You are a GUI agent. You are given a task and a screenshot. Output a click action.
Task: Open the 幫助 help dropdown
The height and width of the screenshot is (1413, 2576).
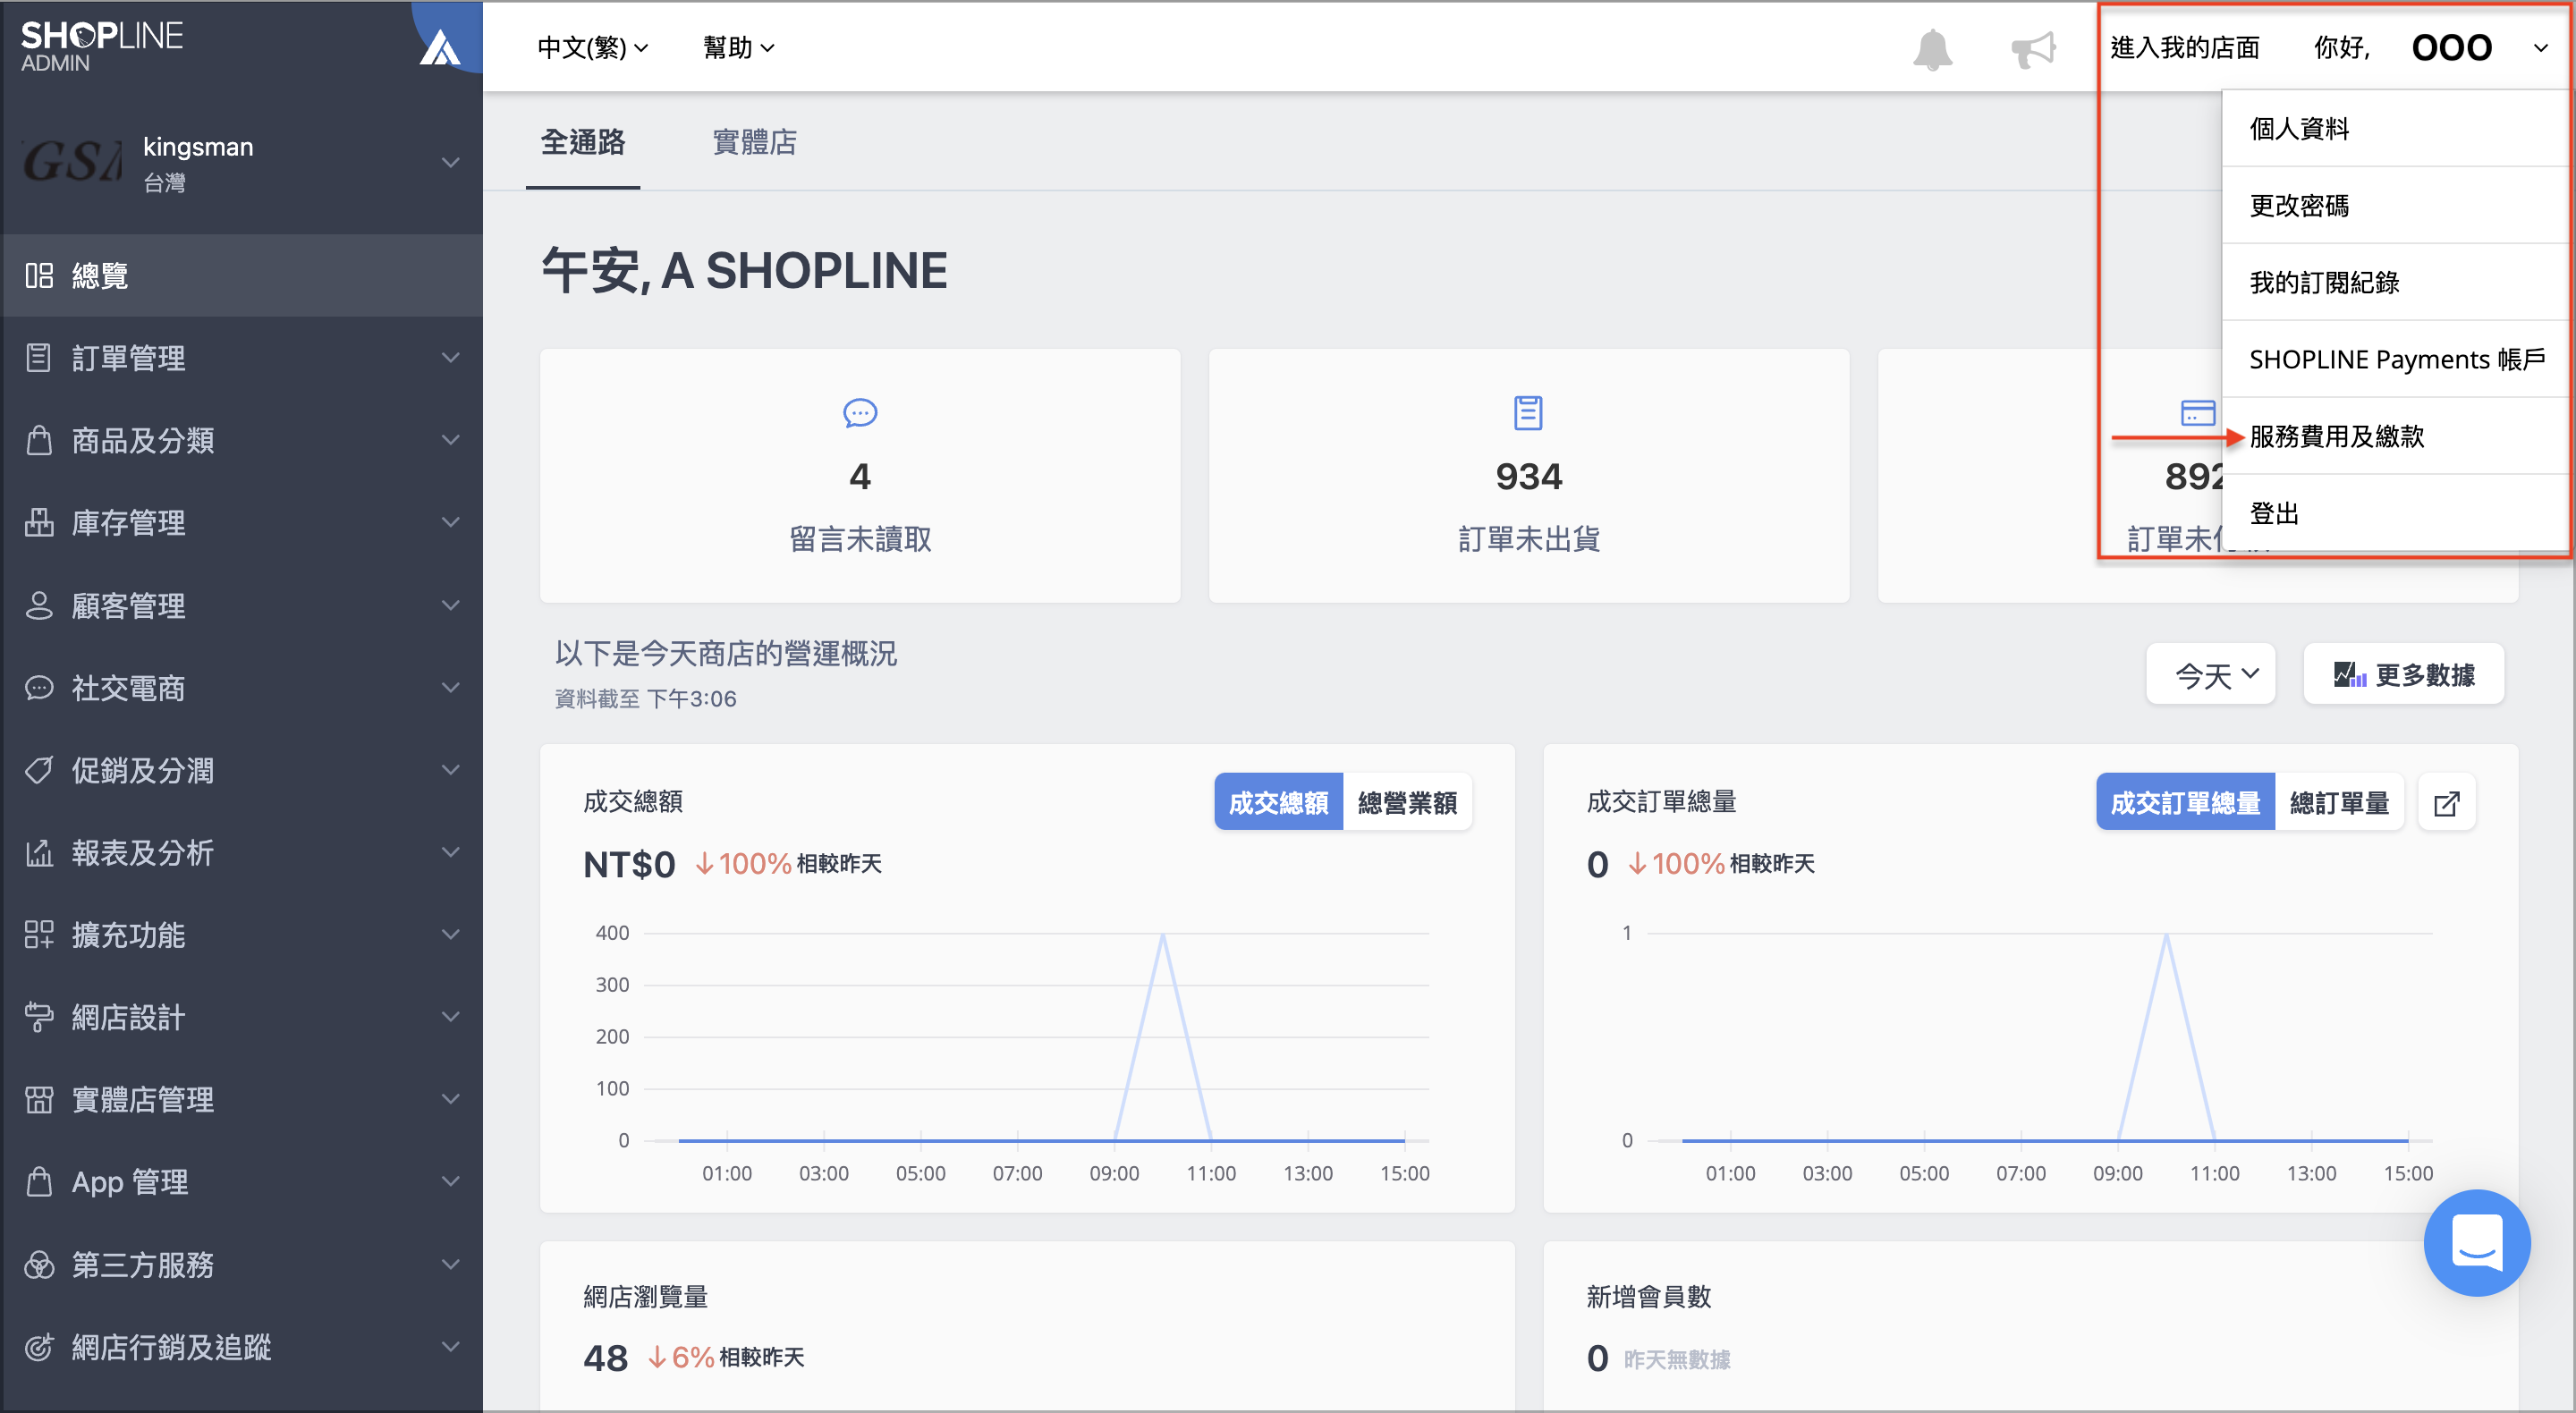(x=739, y=47)
